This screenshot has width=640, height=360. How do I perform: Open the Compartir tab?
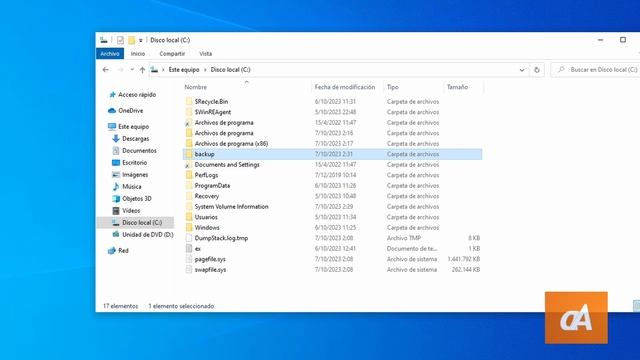pyautogui.click(x=172, y=53)
